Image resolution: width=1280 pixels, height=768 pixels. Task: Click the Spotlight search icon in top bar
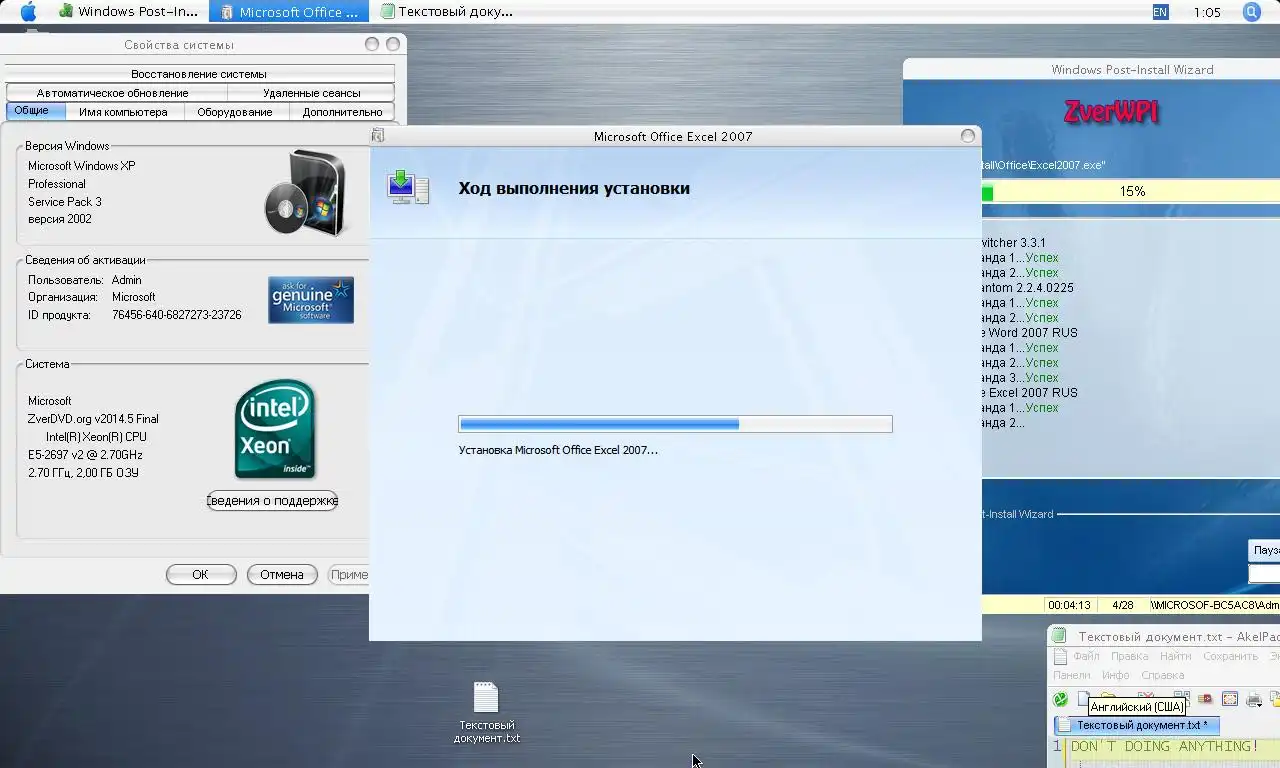(1251, 12)
